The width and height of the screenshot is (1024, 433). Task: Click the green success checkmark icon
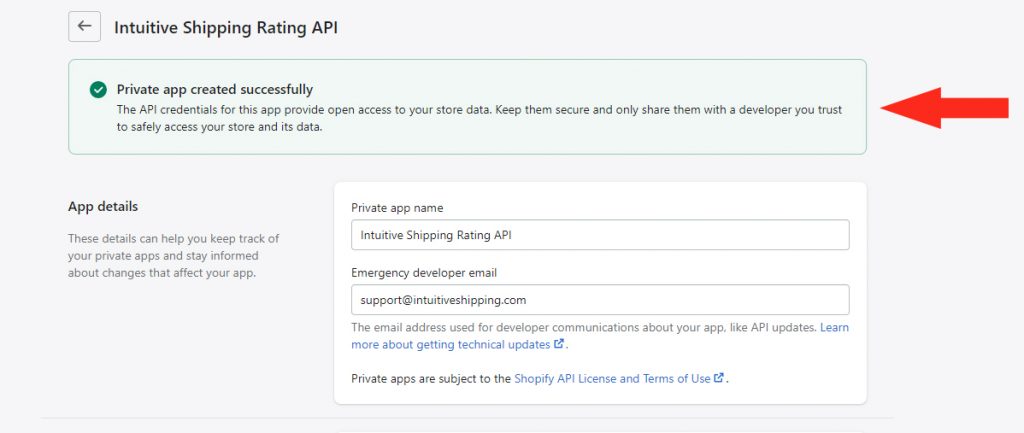[x=98, y=89]
